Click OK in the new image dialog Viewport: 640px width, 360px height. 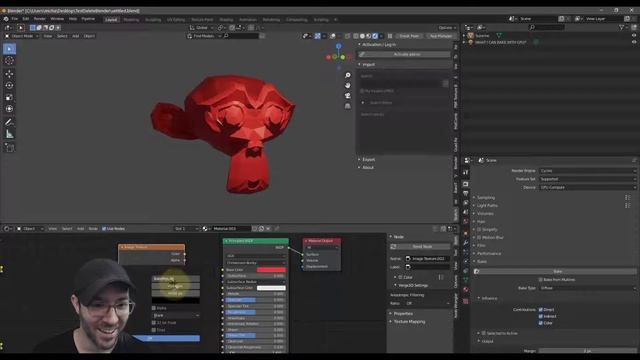point(166,338)
